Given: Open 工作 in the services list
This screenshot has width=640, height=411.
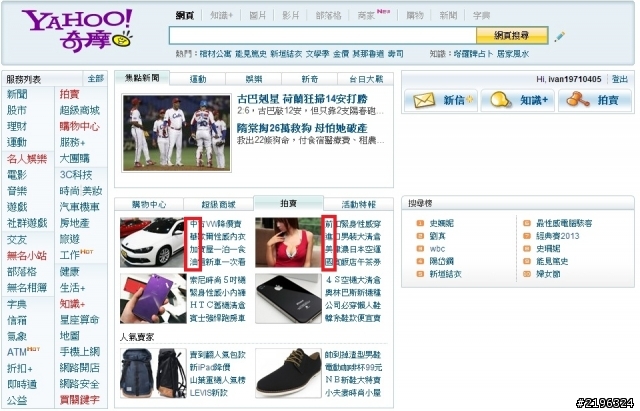Looking at the screenshot, I should point(69,255).
